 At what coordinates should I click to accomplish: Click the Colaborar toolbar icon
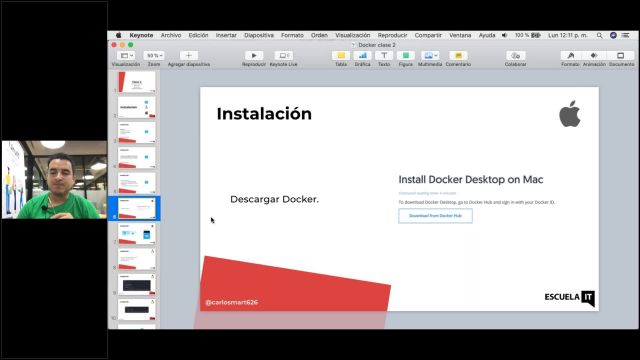516,56
